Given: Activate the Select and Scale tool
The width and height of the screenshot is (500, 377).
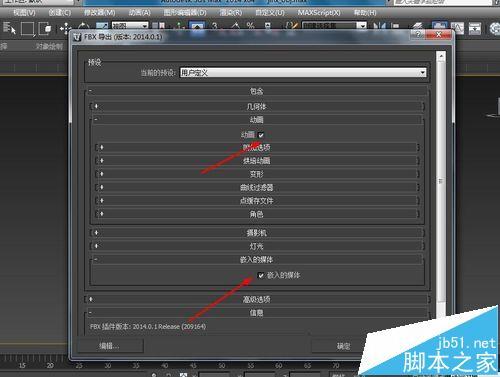Looking at the screenshot, I should point(102,26).
